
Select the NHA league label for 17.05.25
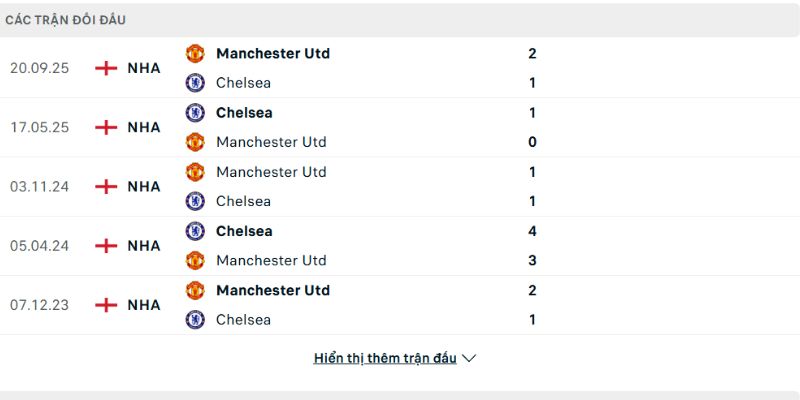144,127
